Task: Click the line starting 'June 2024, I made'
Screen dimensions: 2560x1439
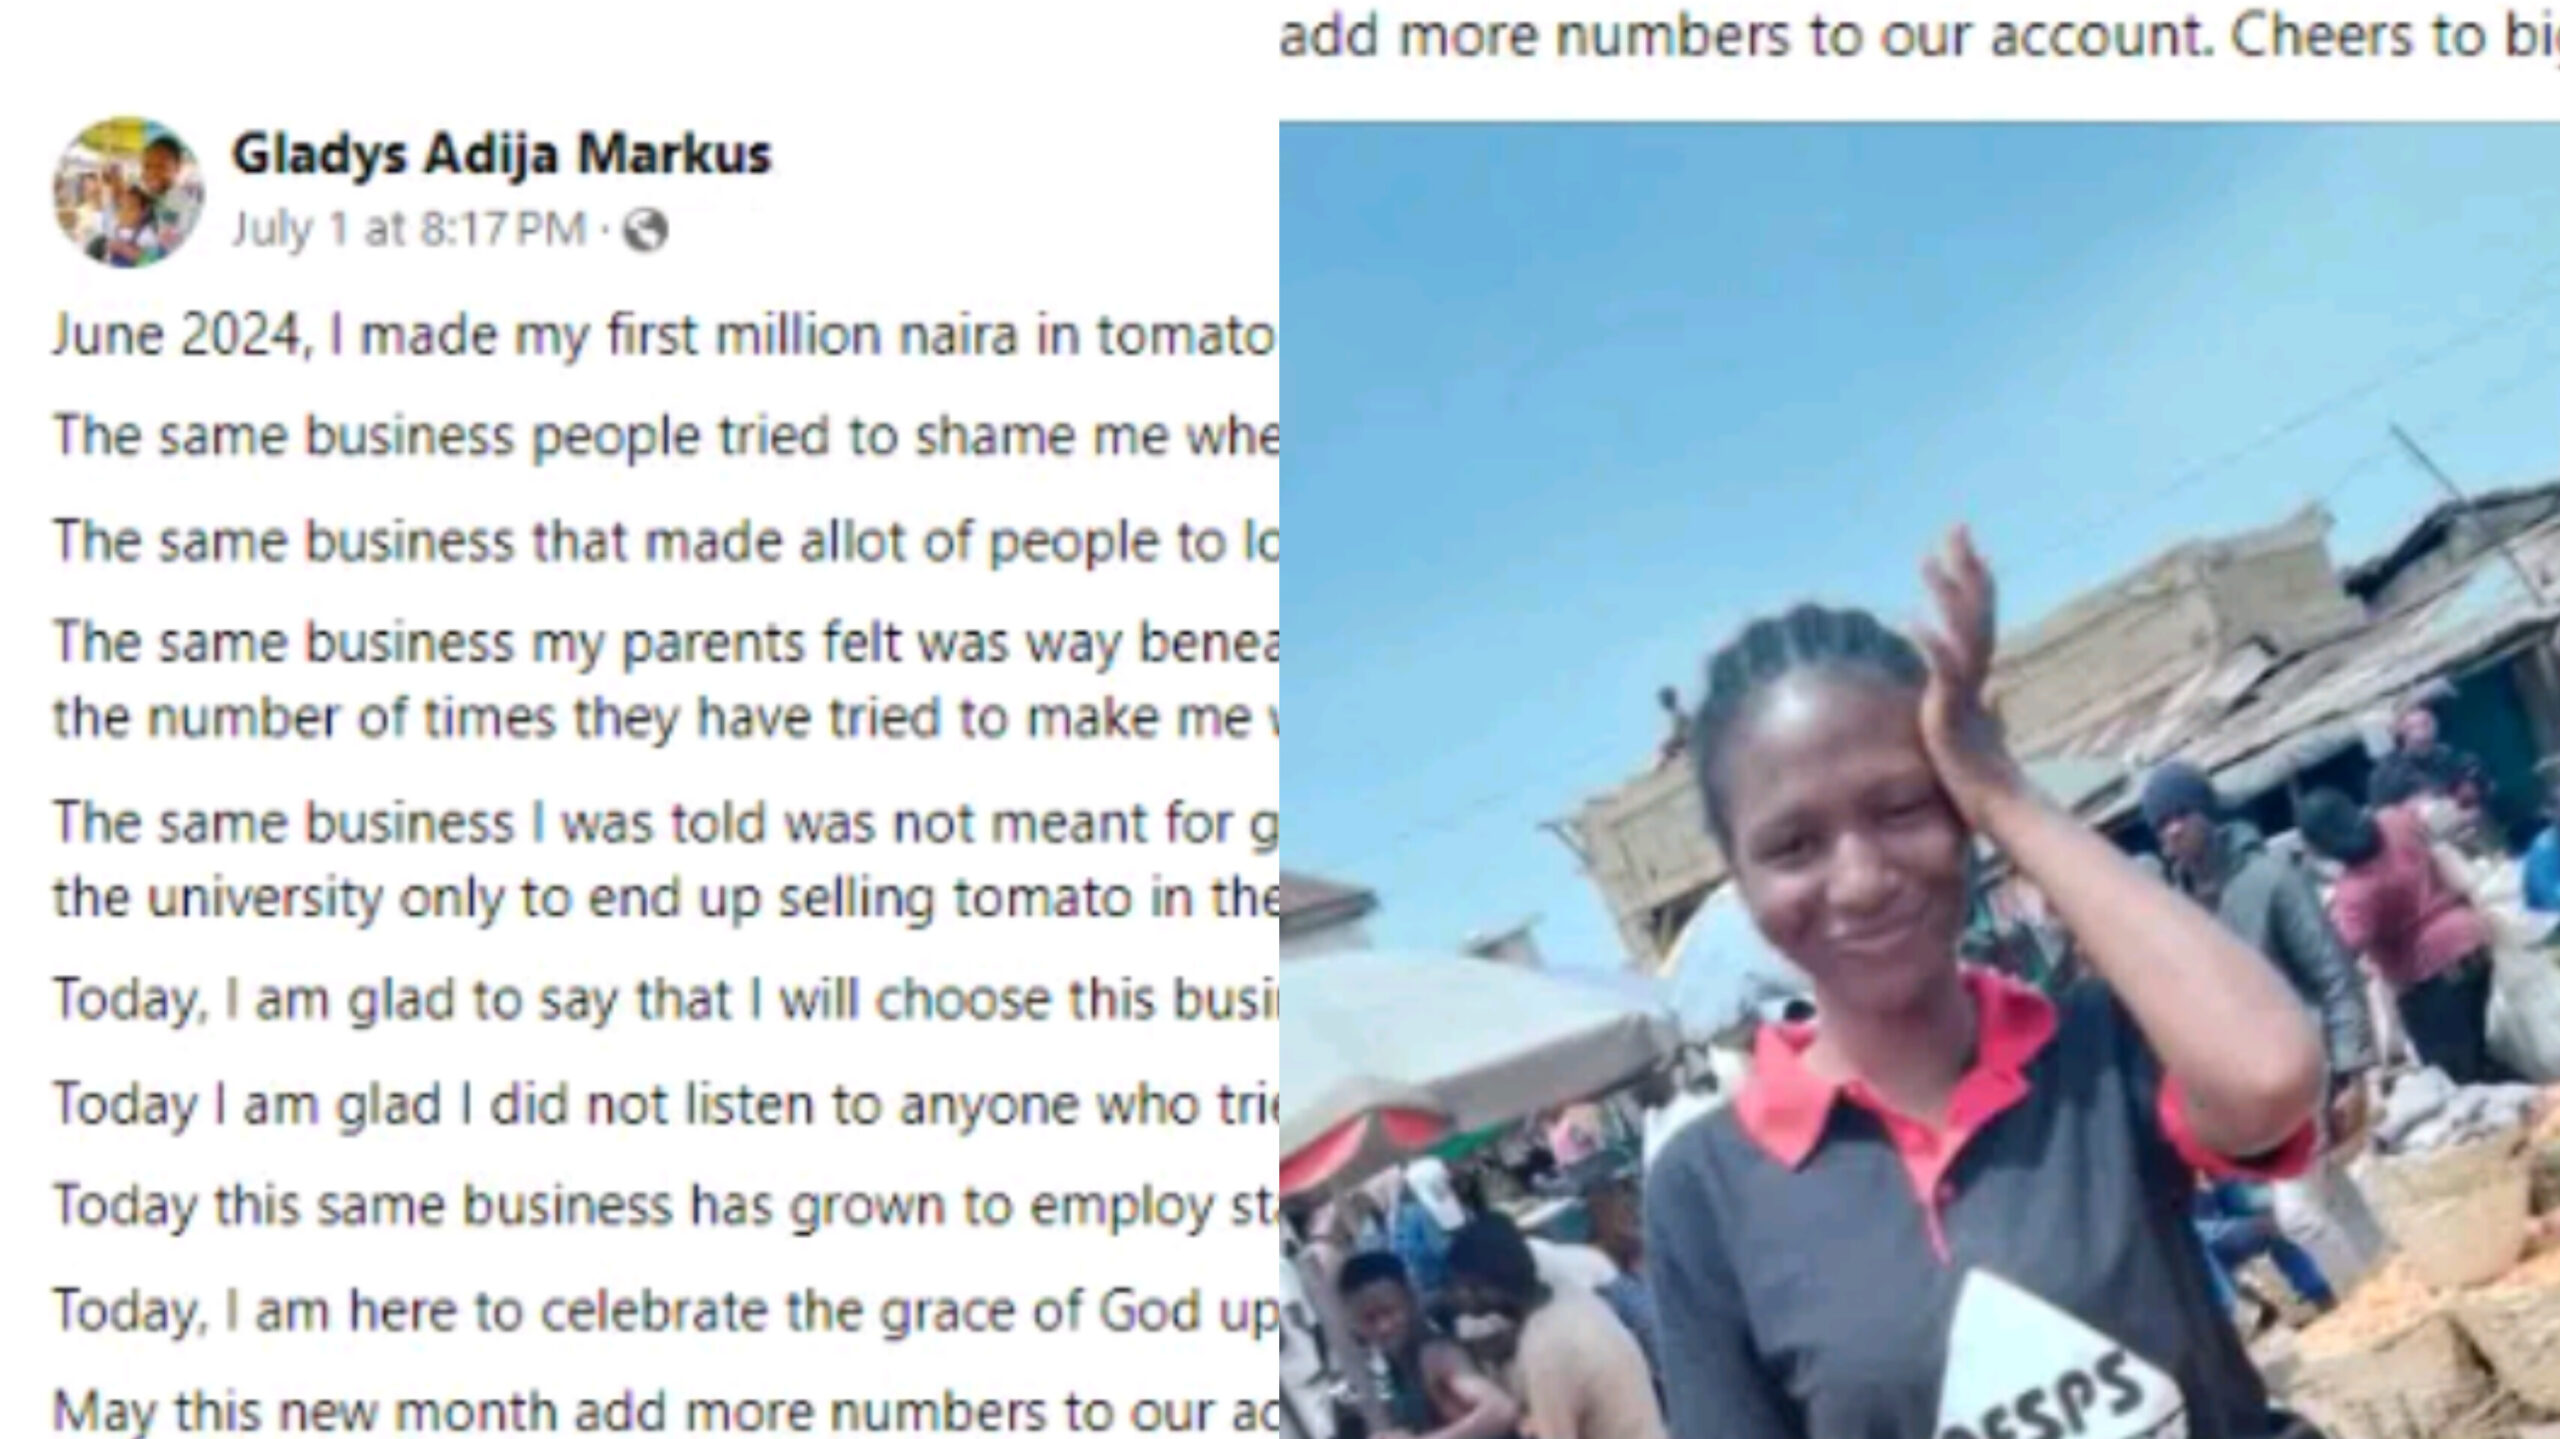Action: (x=665, y=335)
